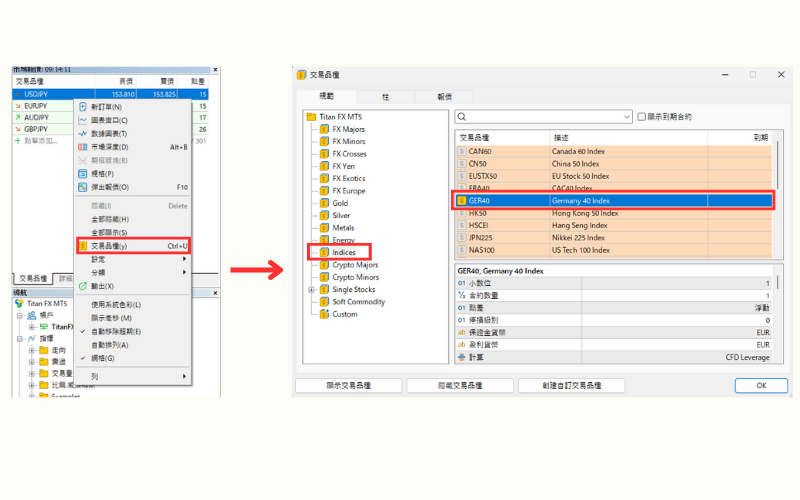Image resolution: width=800 pixels, height=500 pixels.
Task: Click the 彈出報價 popup prices icon
Action: click(83, 187)
